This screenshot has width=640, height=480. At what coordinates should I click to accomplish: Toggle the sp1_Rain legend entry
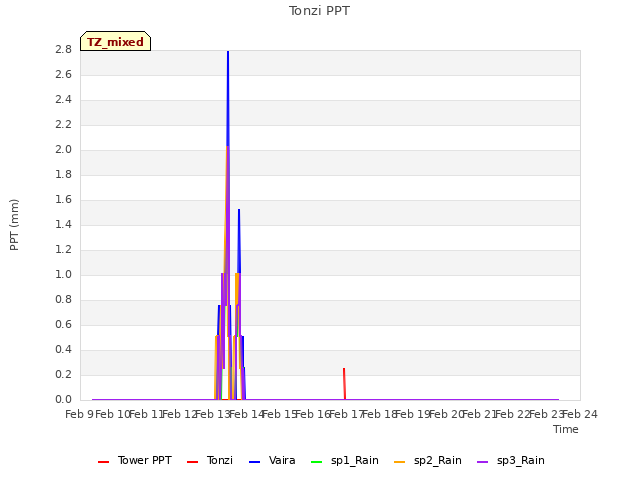click(345, 461)
